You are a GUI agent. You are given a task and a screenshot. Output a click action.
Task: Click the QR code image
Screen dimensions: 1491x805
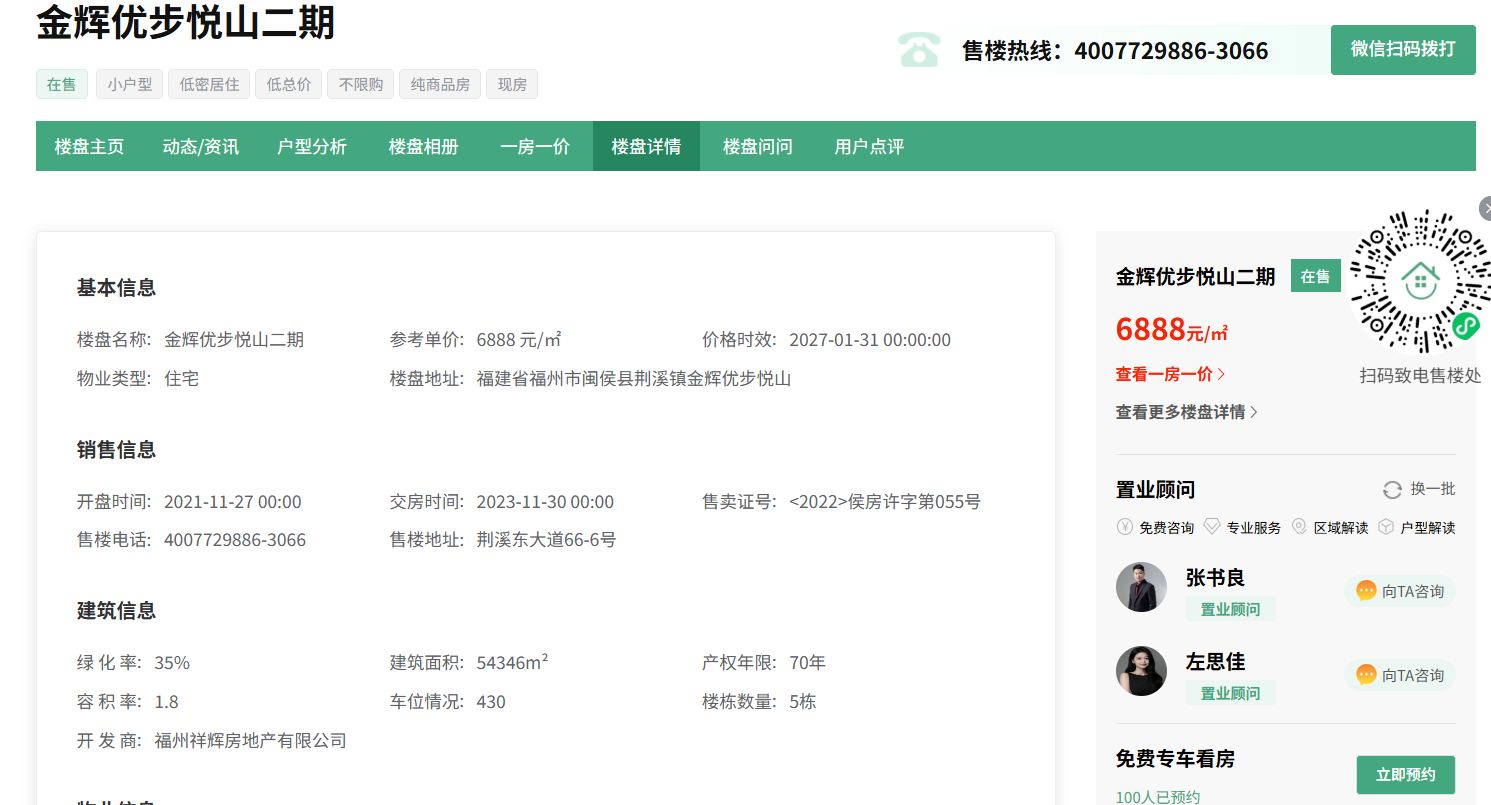pyautogui.click(x=1420, y=281)
